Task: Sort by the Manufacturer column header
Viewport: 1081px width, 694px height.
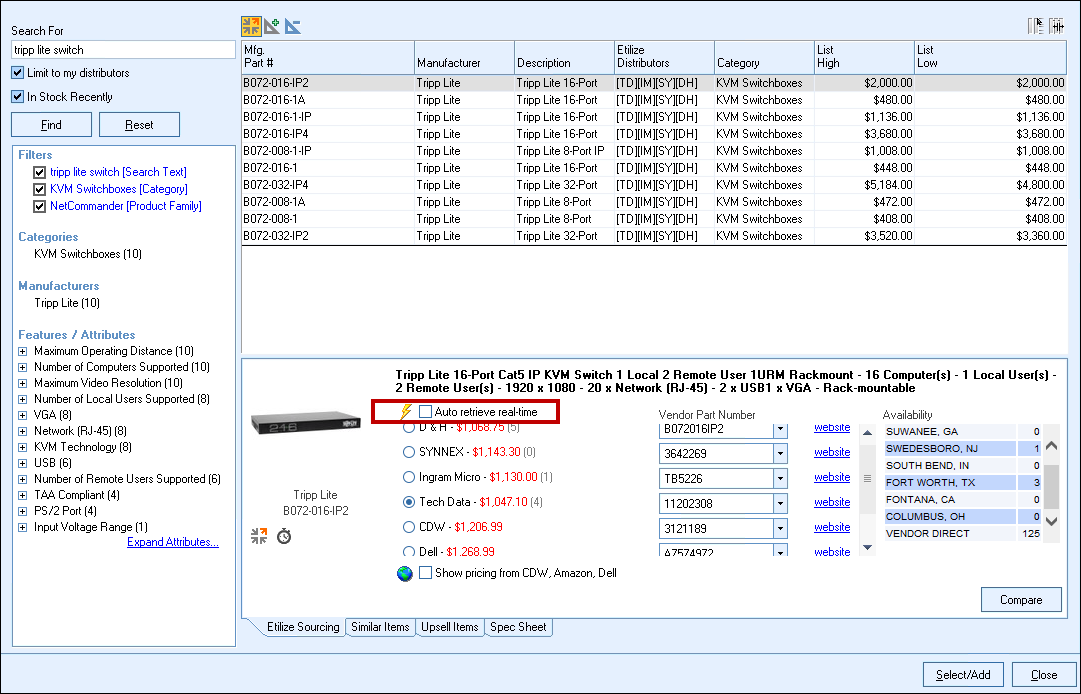Action: (x=464, y=57)
